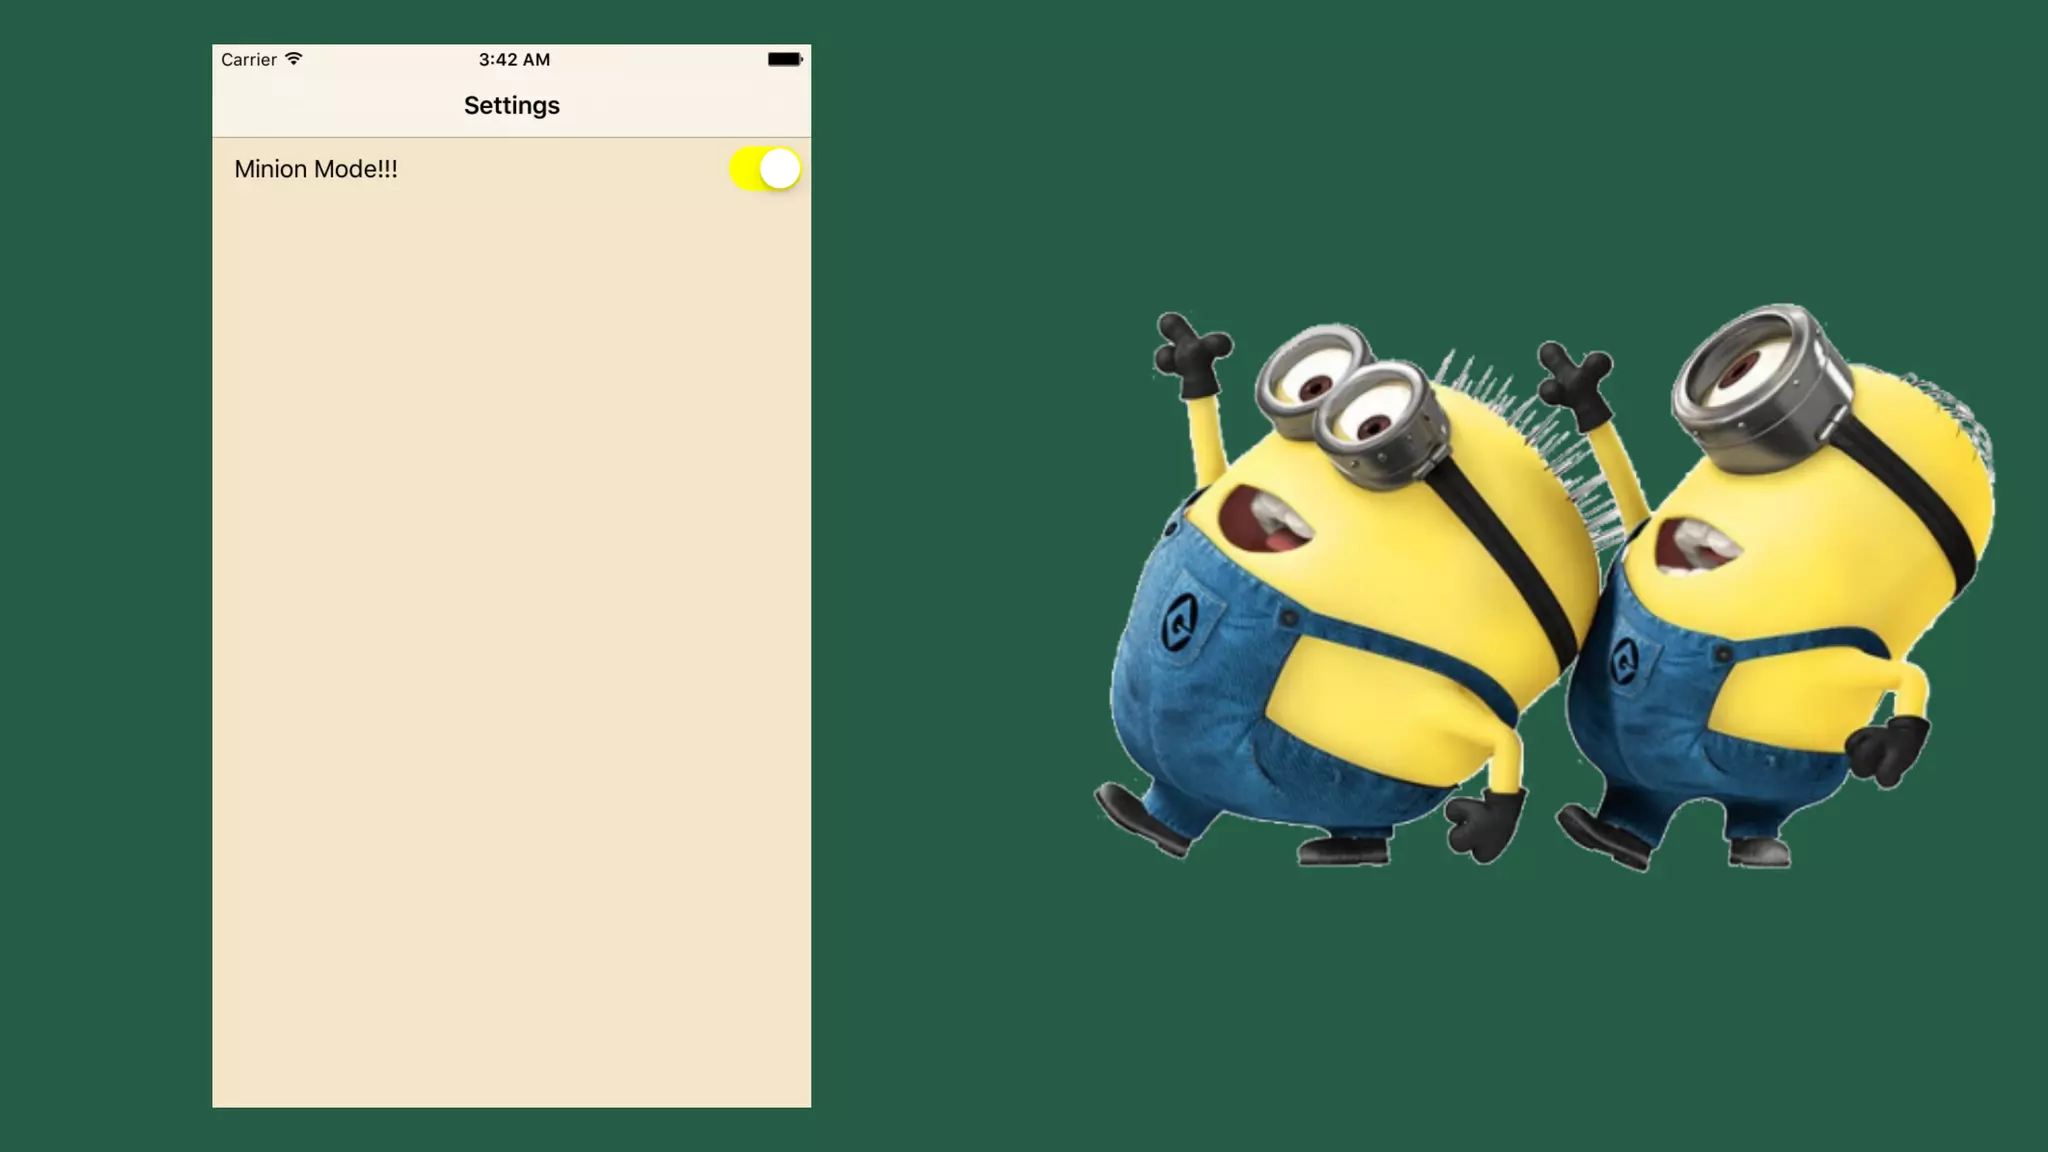Click the Settings navigation title
Screen dimensions: 2048x1152
[x=511, y=105]
